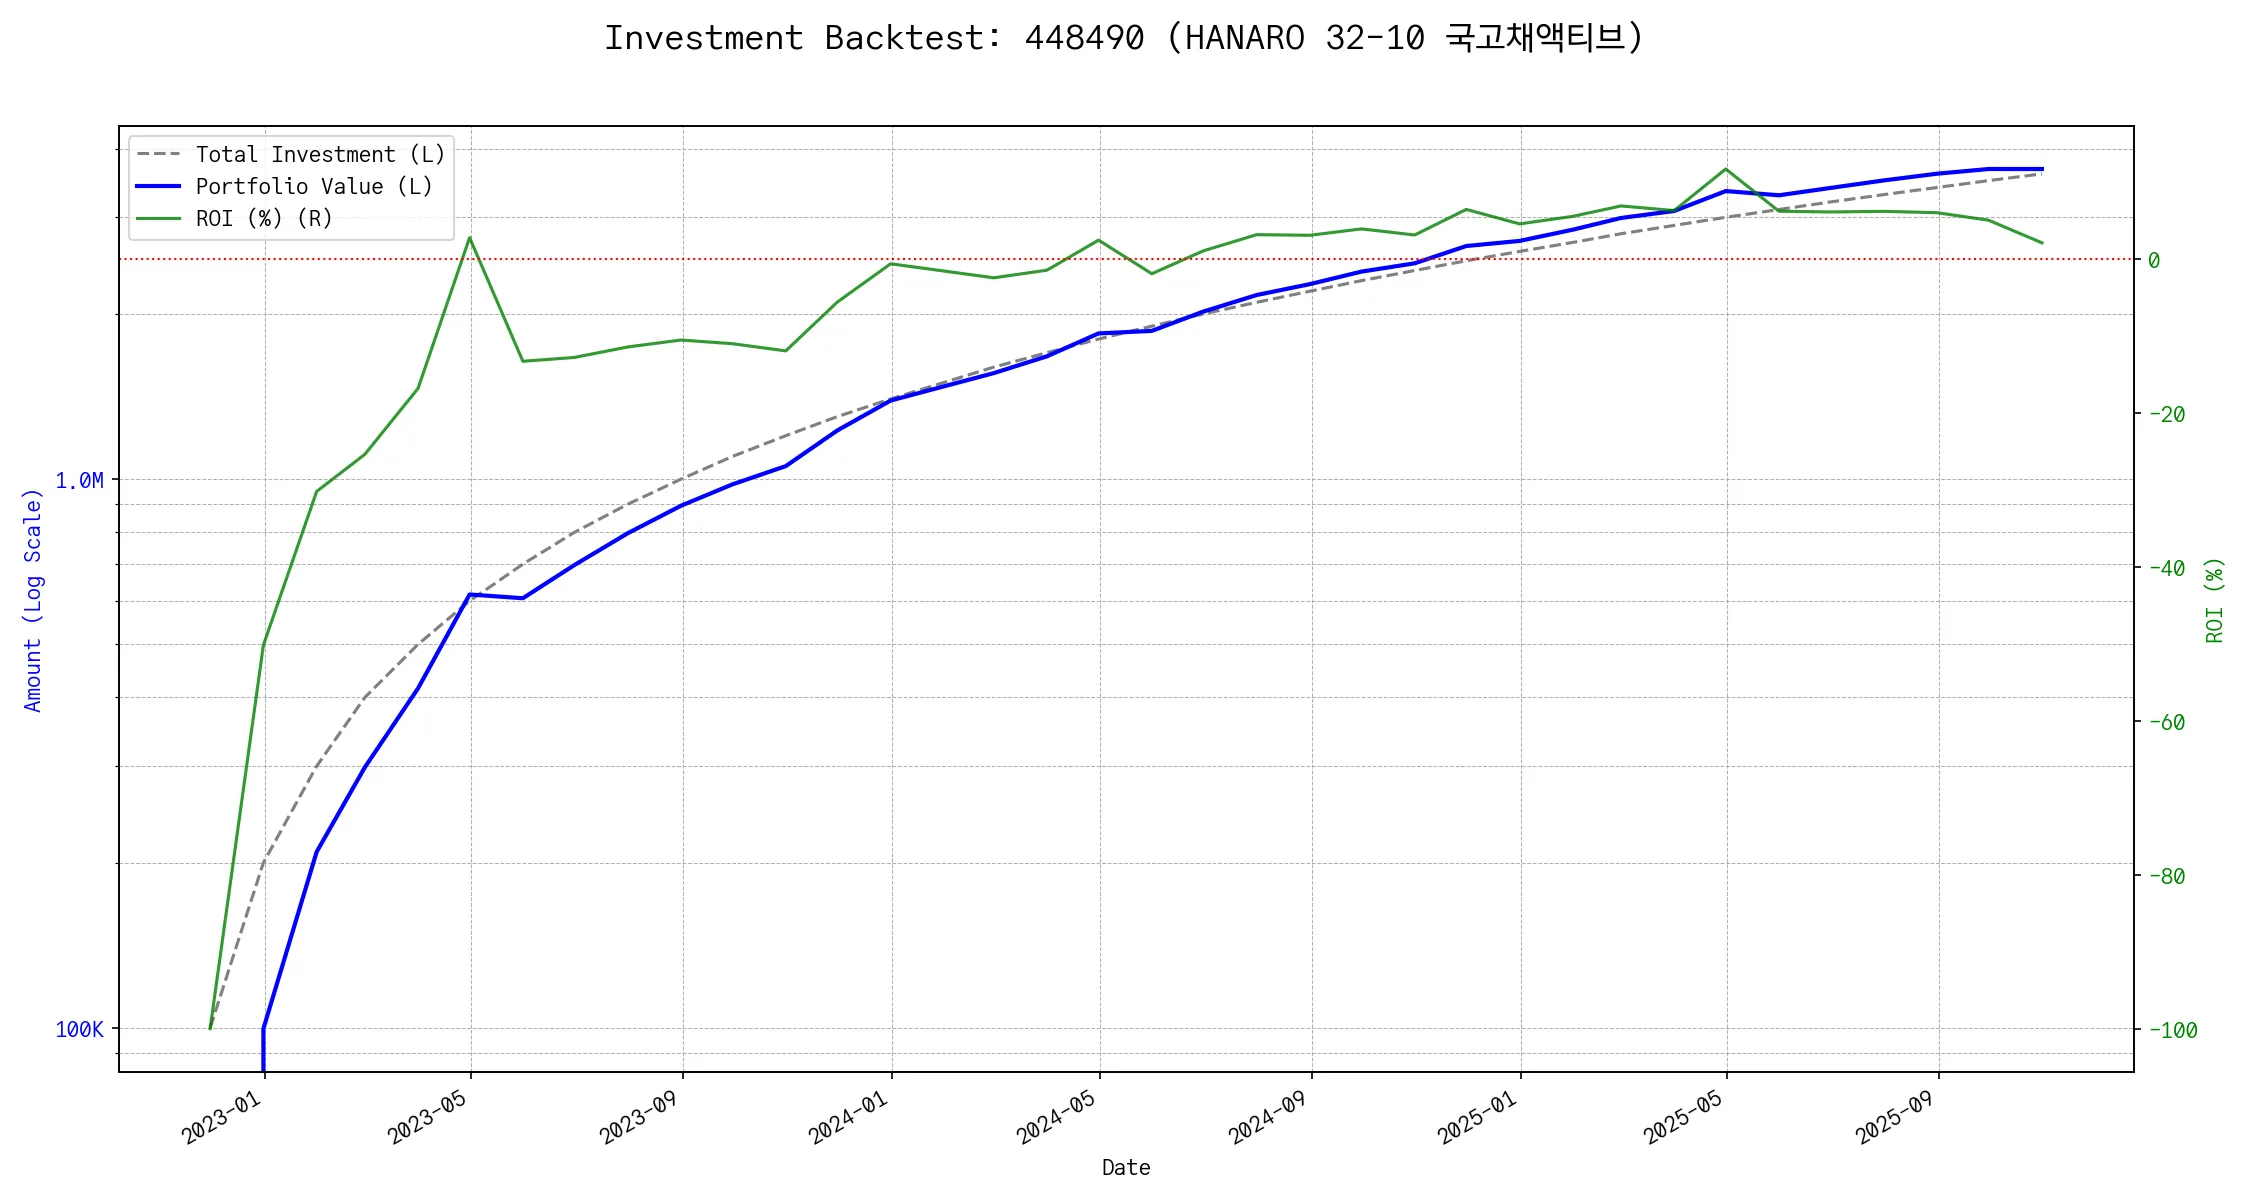Click the chart title Investment Backtest
2250x1200 pixels.
[x=1124, y=38]
